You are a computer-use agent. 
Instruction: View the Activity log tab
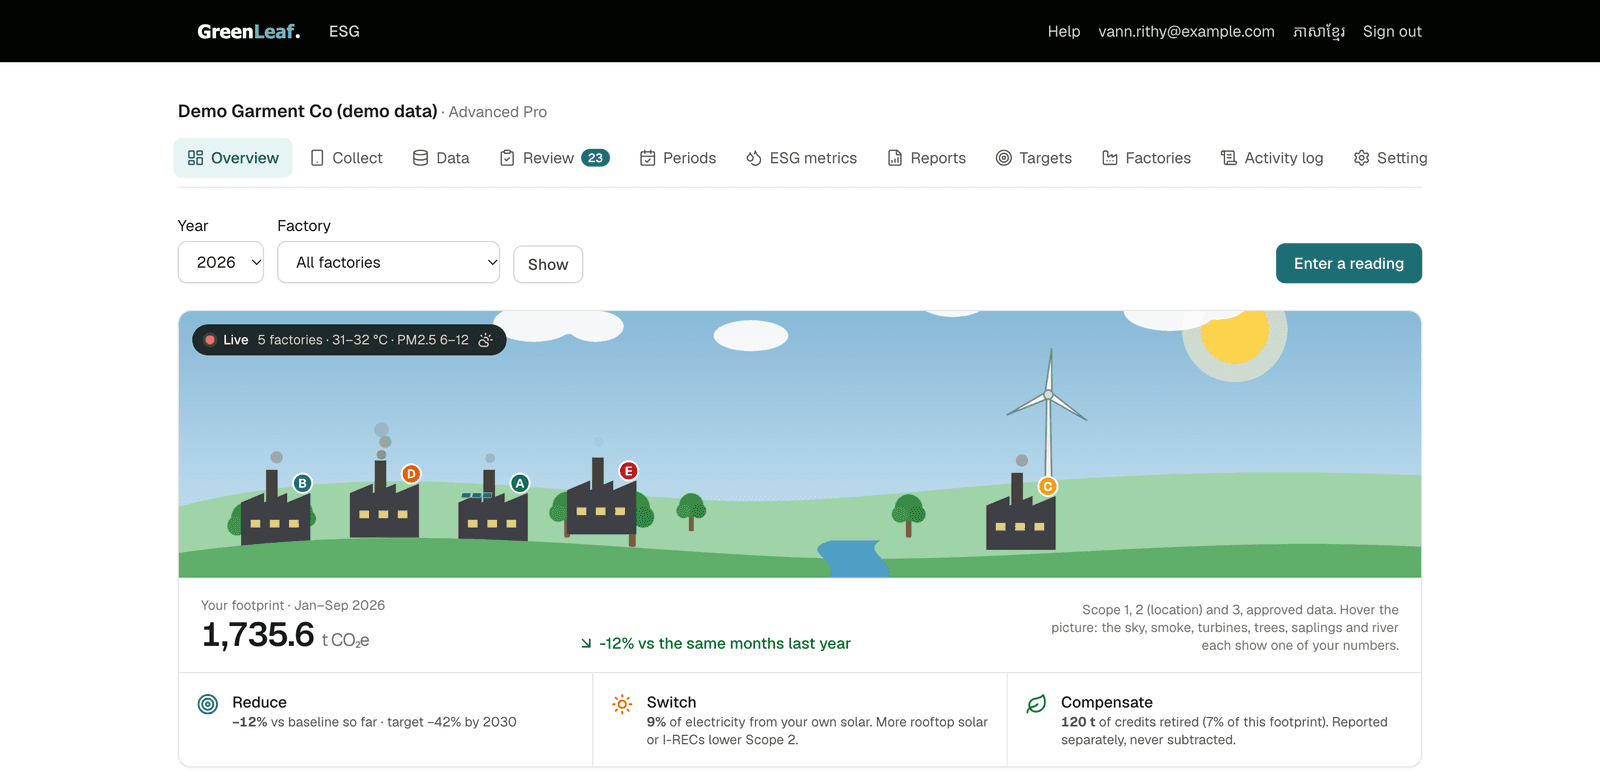coord(1272,158)
